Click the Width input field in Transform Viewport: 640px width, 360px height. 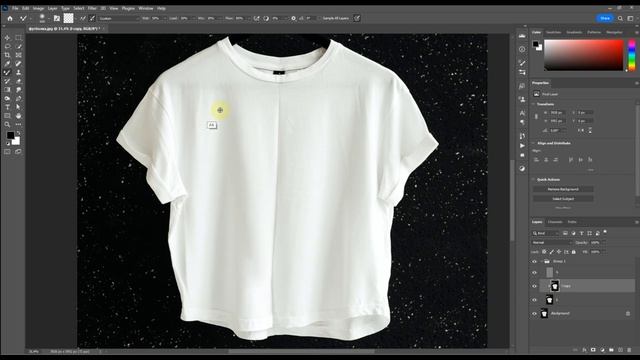tap(557, 112)
